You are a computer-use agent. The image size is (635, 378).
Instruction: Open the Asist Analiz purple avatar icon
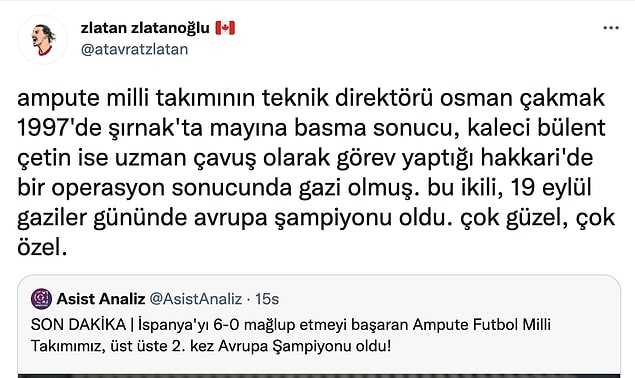click(41, 299)
